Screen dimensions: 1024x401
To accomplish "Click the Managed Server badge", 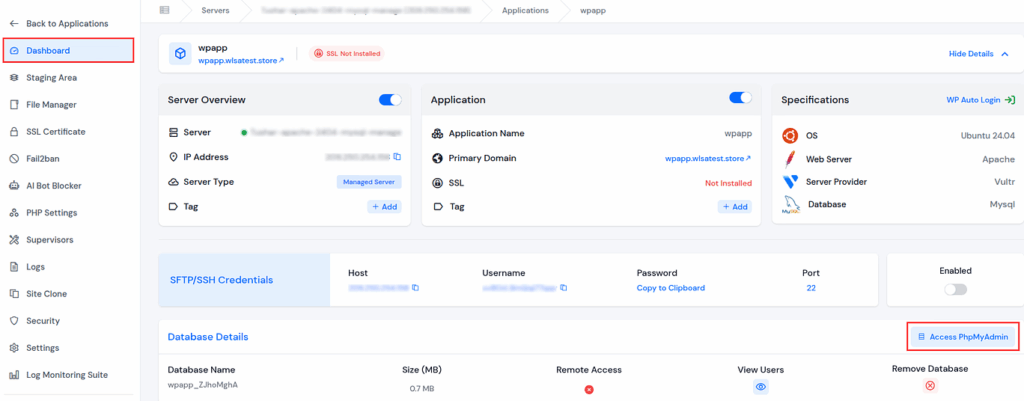I will point(369,182).
